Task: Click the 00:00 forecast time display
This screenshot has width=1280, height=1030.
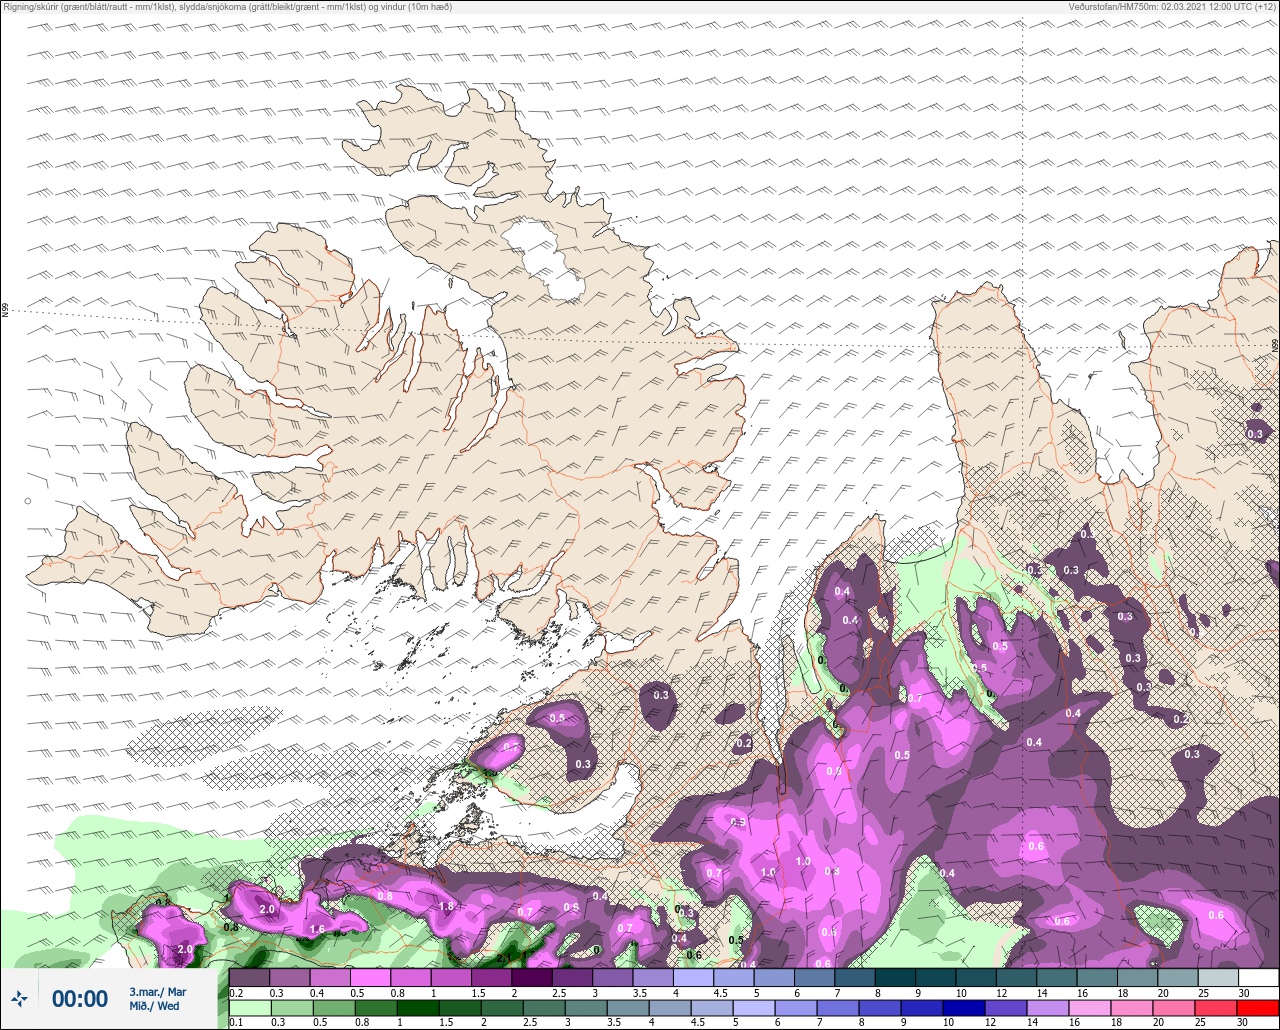Action: [80, 998]
